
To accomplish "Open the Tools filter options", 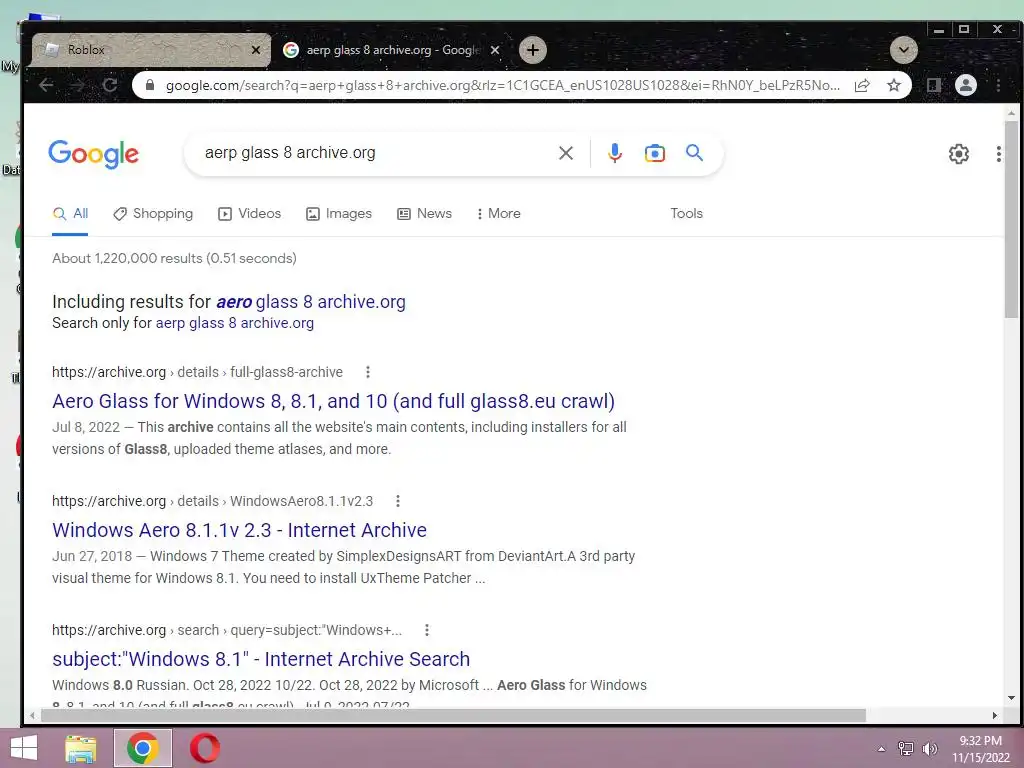I will pos(686,214).
